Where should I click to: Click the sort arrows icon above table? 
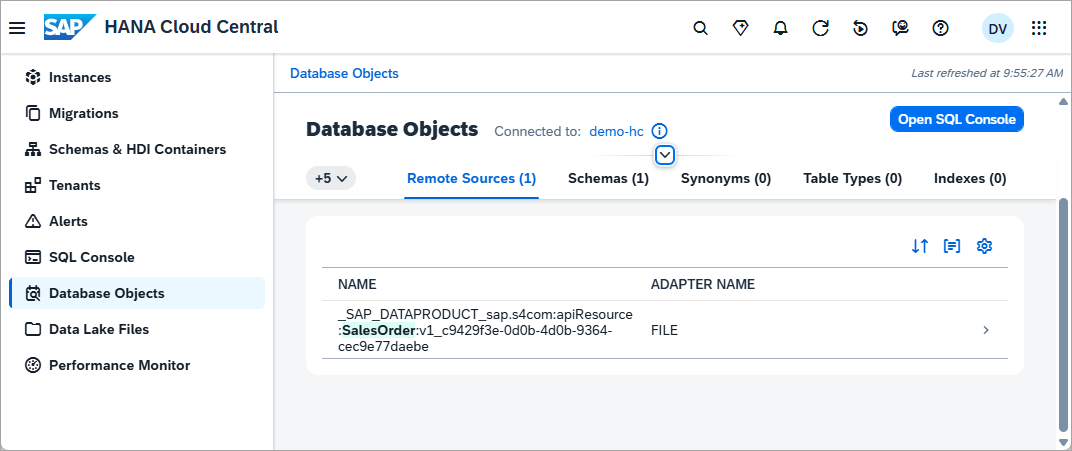pos(920,247)
